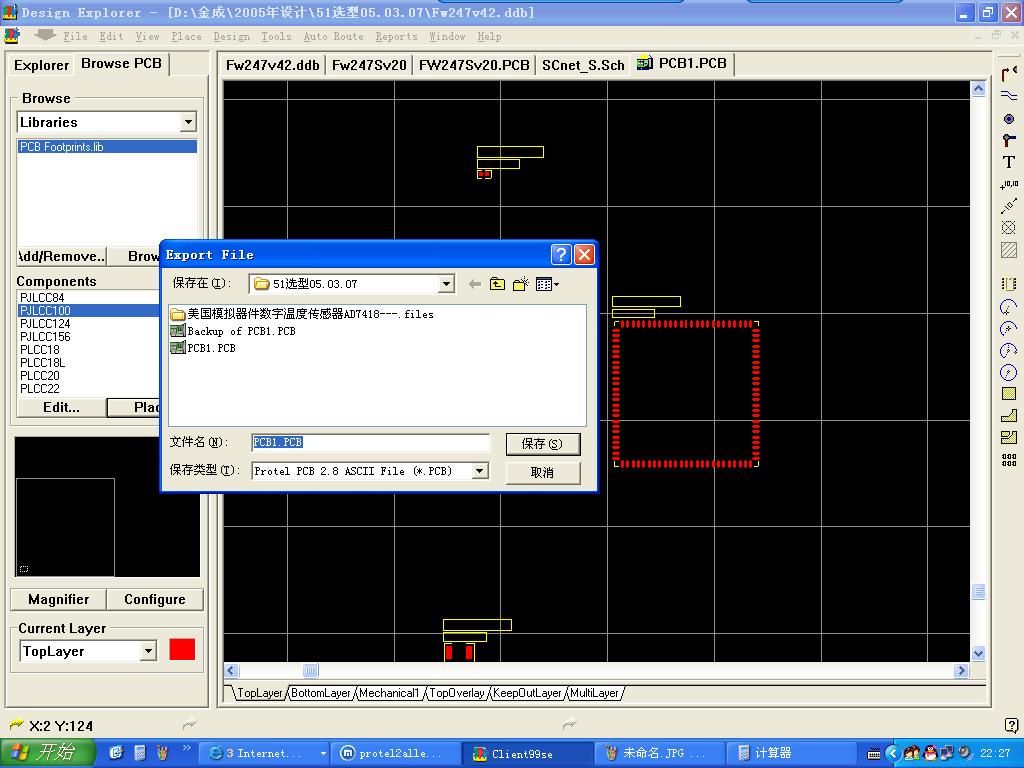Open the Place menu
Screen dimensions: 1024x768
click(x=186, y=37)
